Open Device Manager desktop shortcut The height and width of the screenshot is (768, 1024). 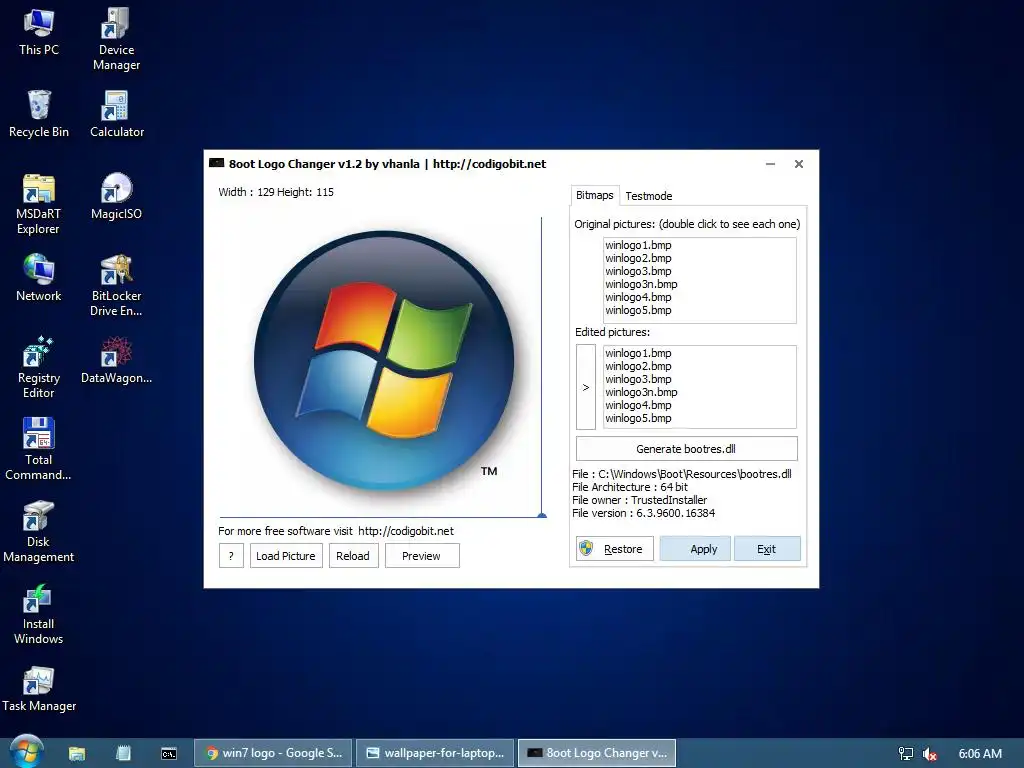[x=116, y=39]
